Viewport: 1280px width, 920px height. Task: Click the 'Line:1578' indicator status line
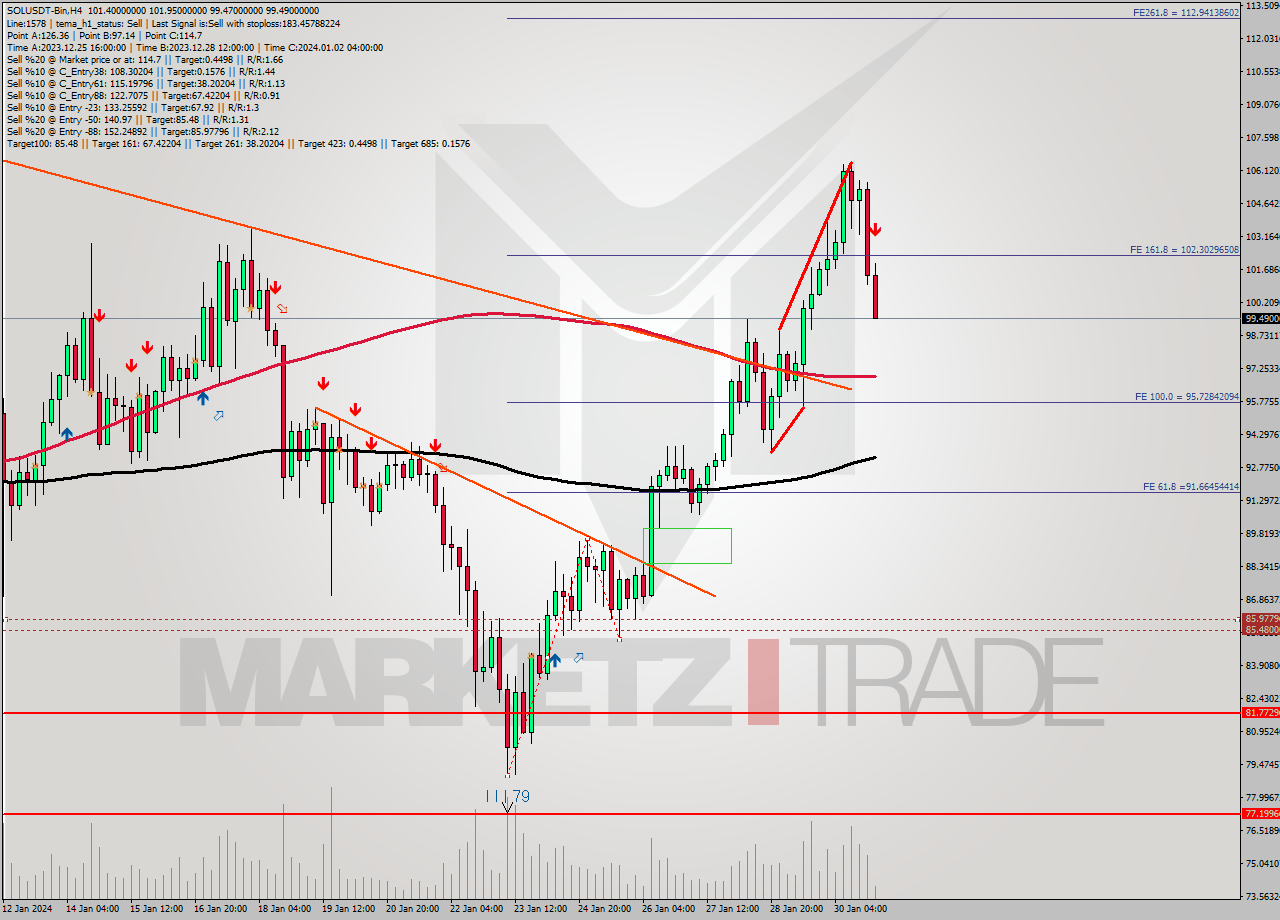173,23
